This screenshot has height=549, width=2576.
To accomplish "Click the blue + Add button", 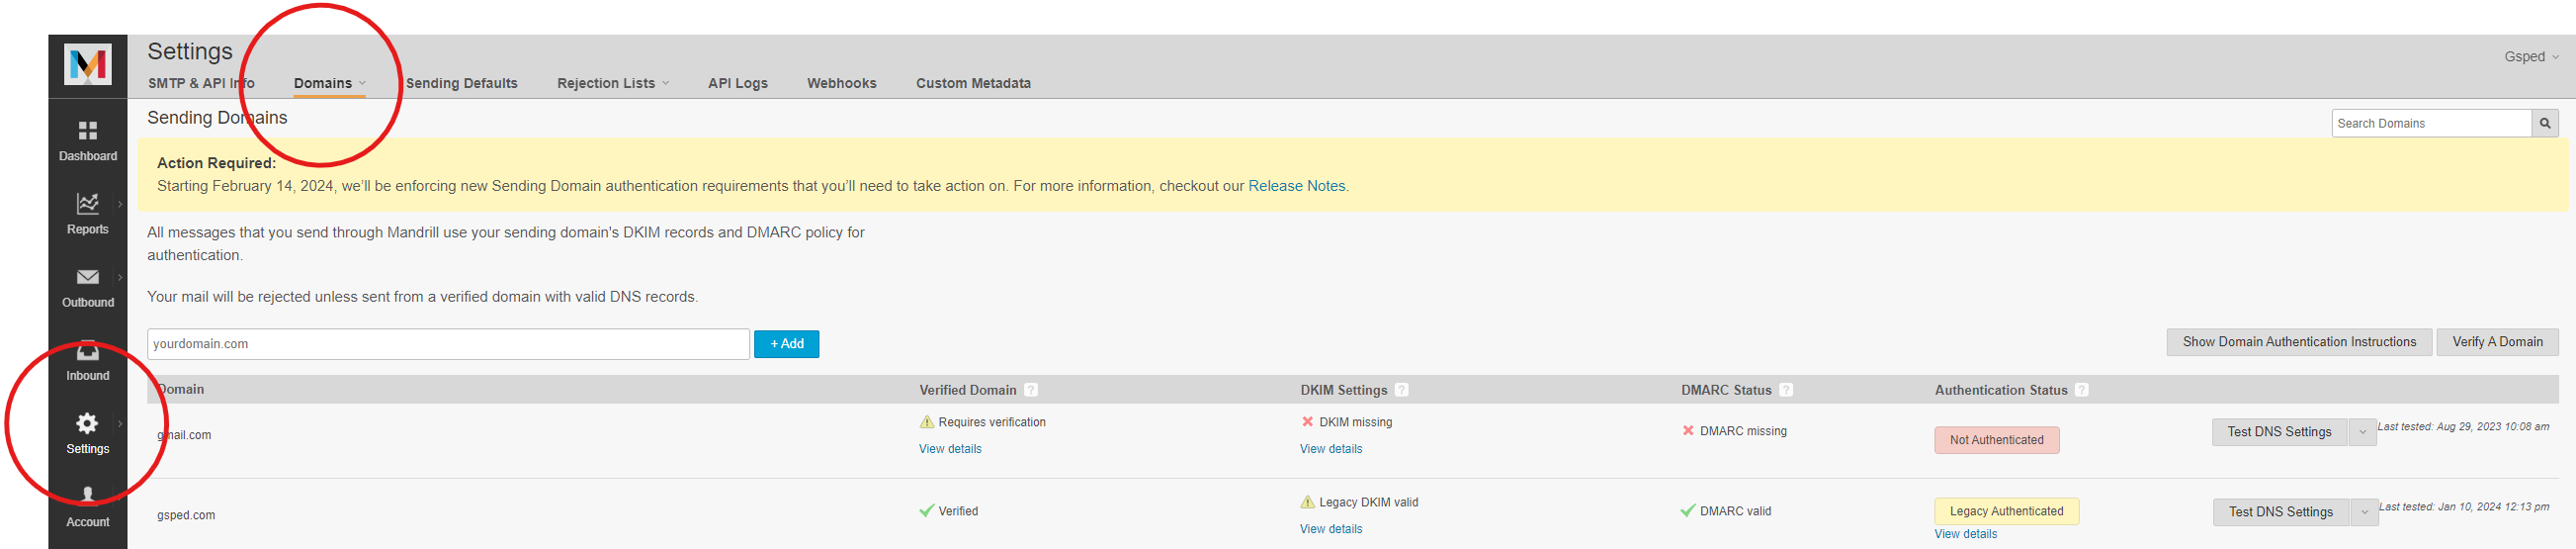I will tap(786, 344).
